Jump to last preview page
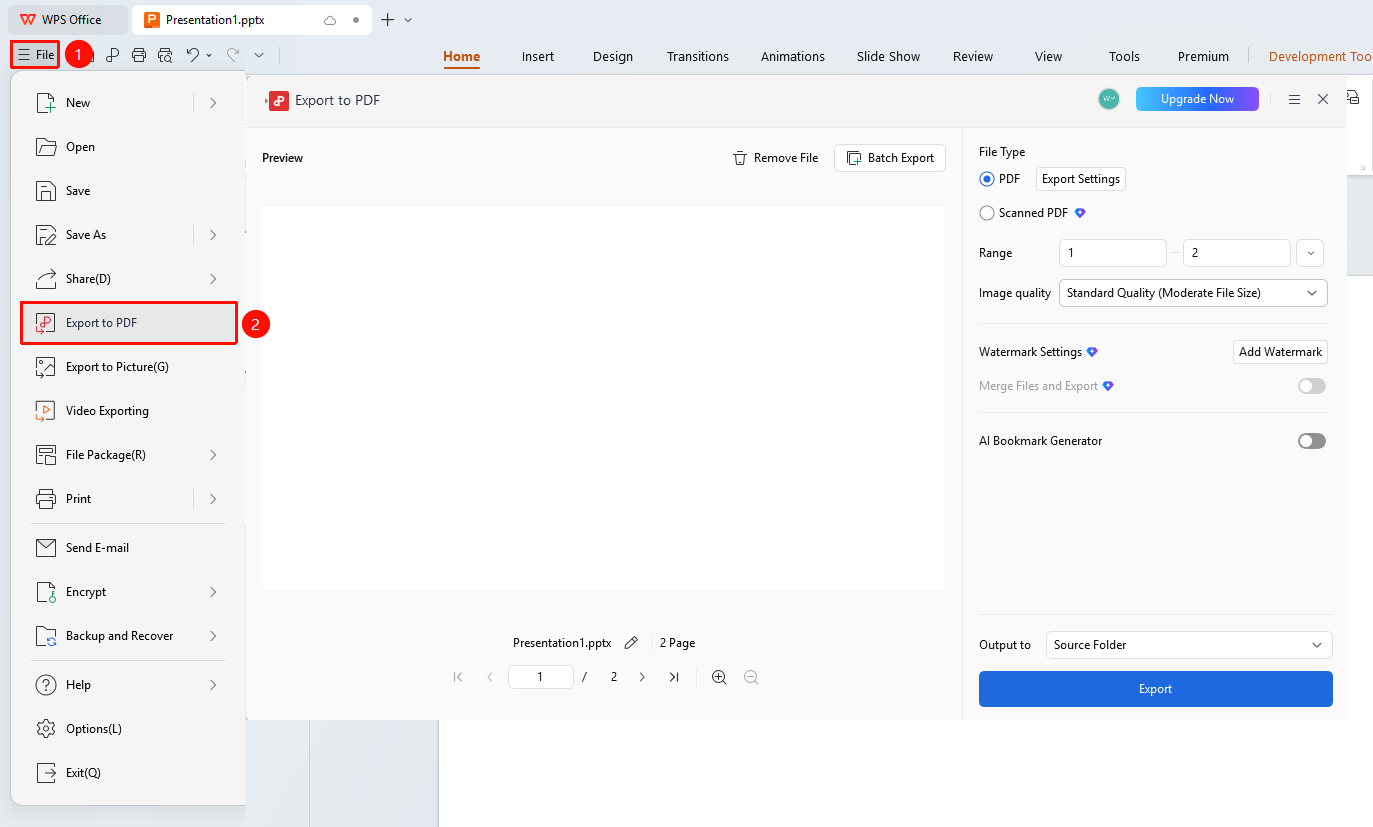Image resolution: width=1373 pixels, height=827 pixels. (674, 677)
